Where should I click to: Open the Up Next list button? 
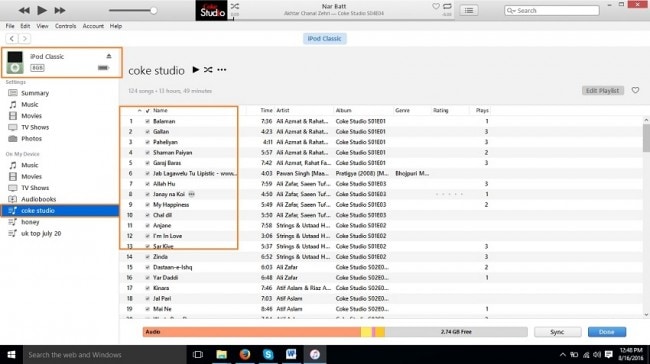[469, 10]
